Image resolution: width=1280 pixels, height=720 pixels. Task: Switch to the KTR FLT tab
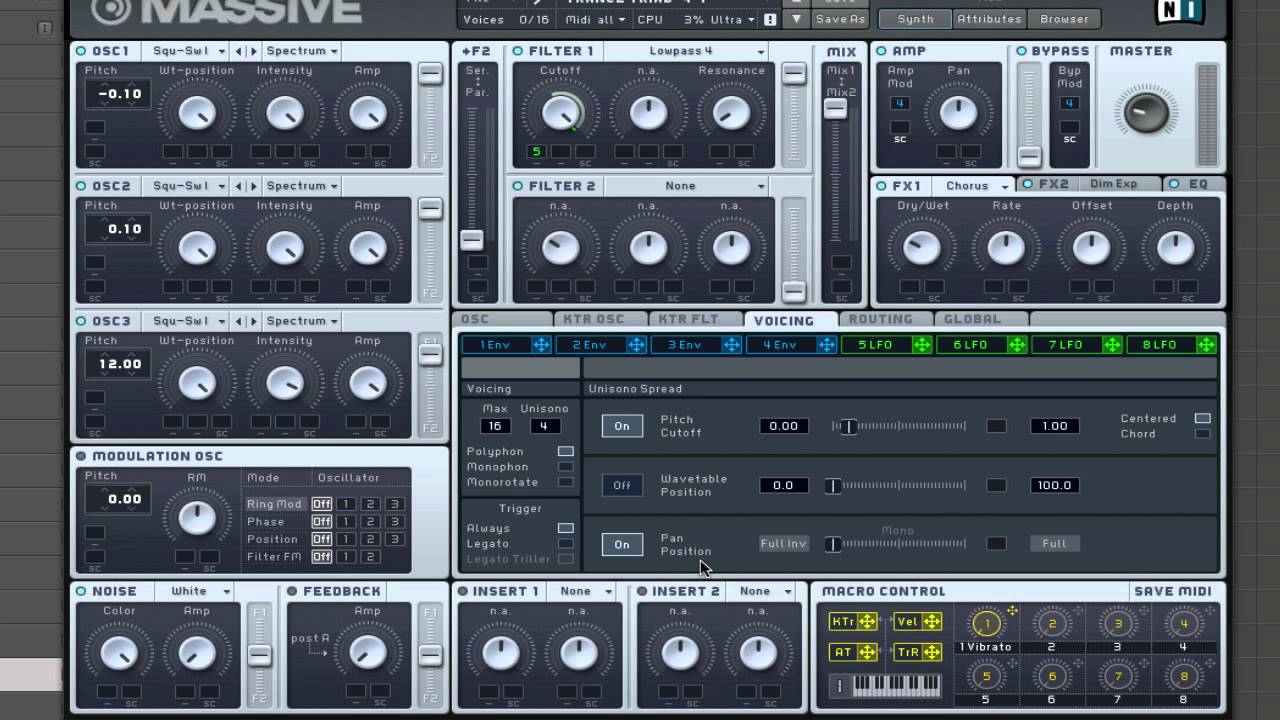[x=695, y=319]
